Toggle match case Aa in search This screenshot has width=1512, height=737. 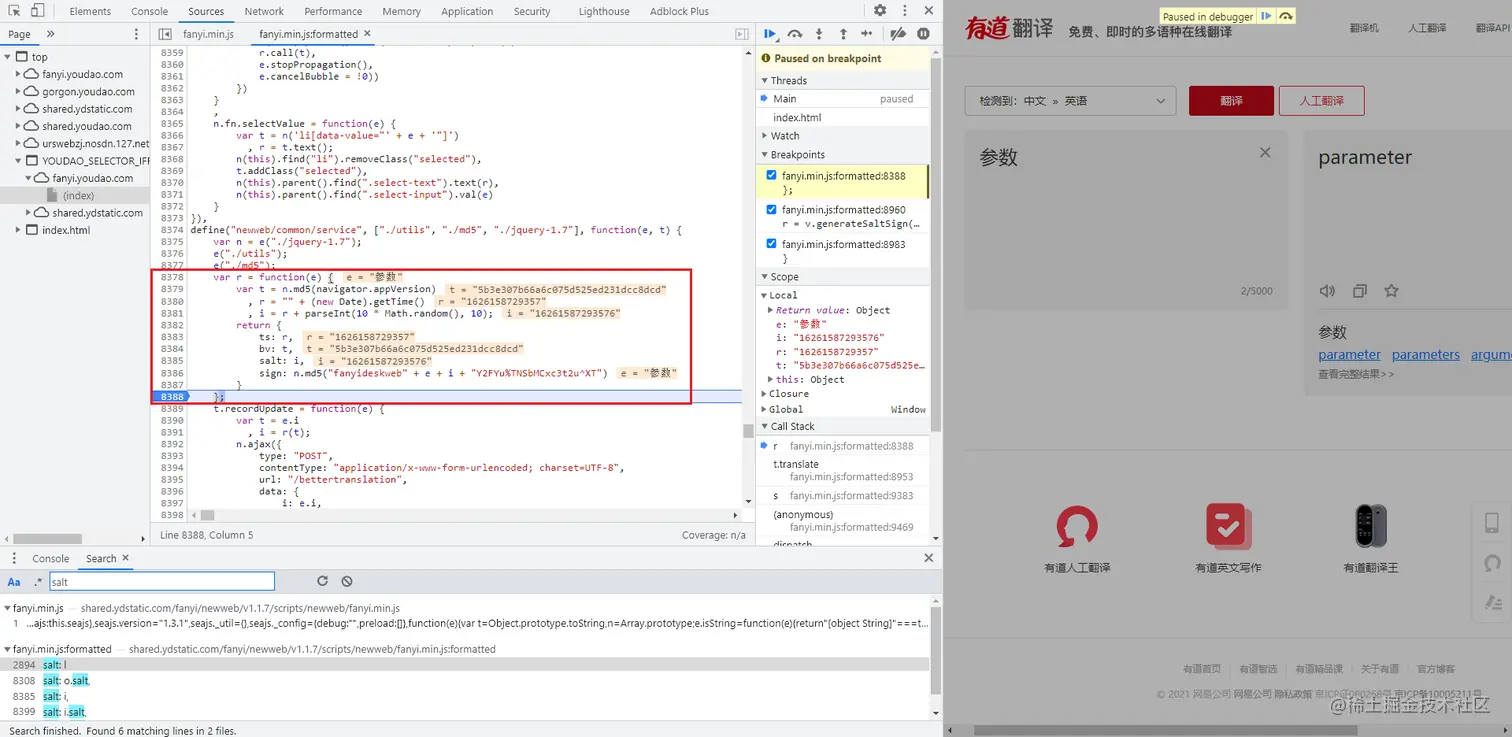[14, 582]
